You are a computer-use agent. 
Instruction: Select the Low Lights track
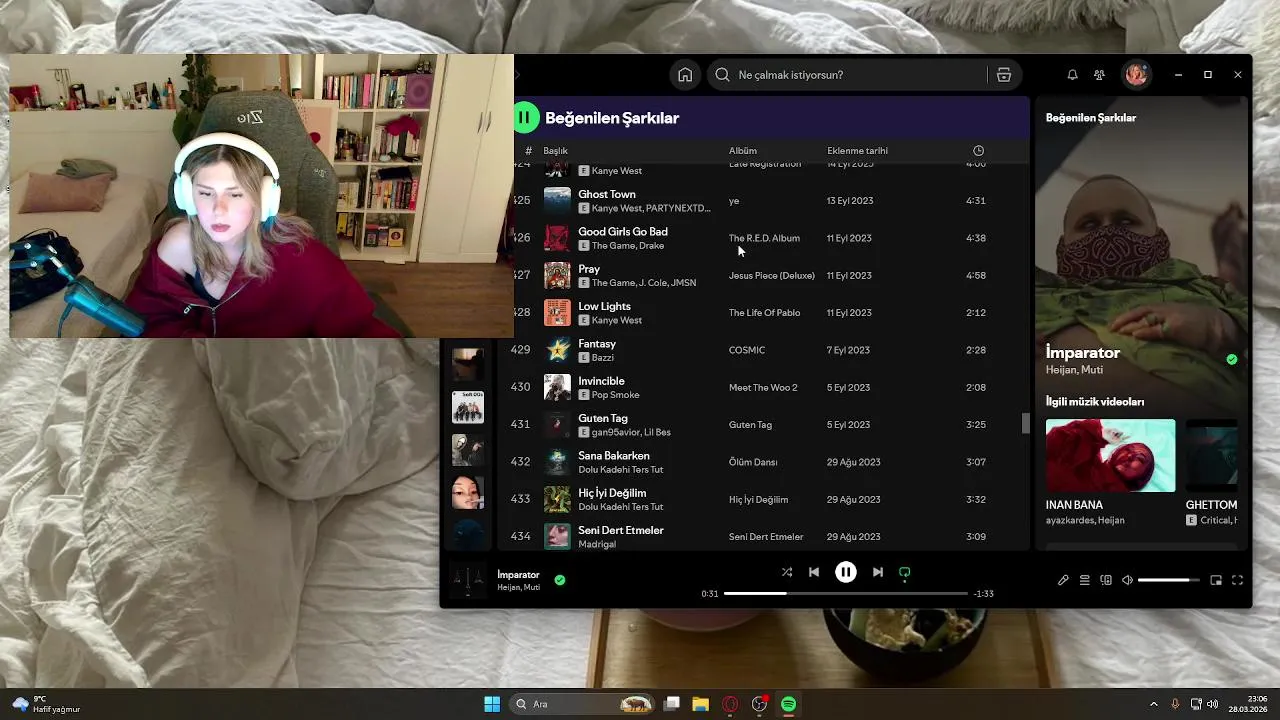click(x=604, y=306)
